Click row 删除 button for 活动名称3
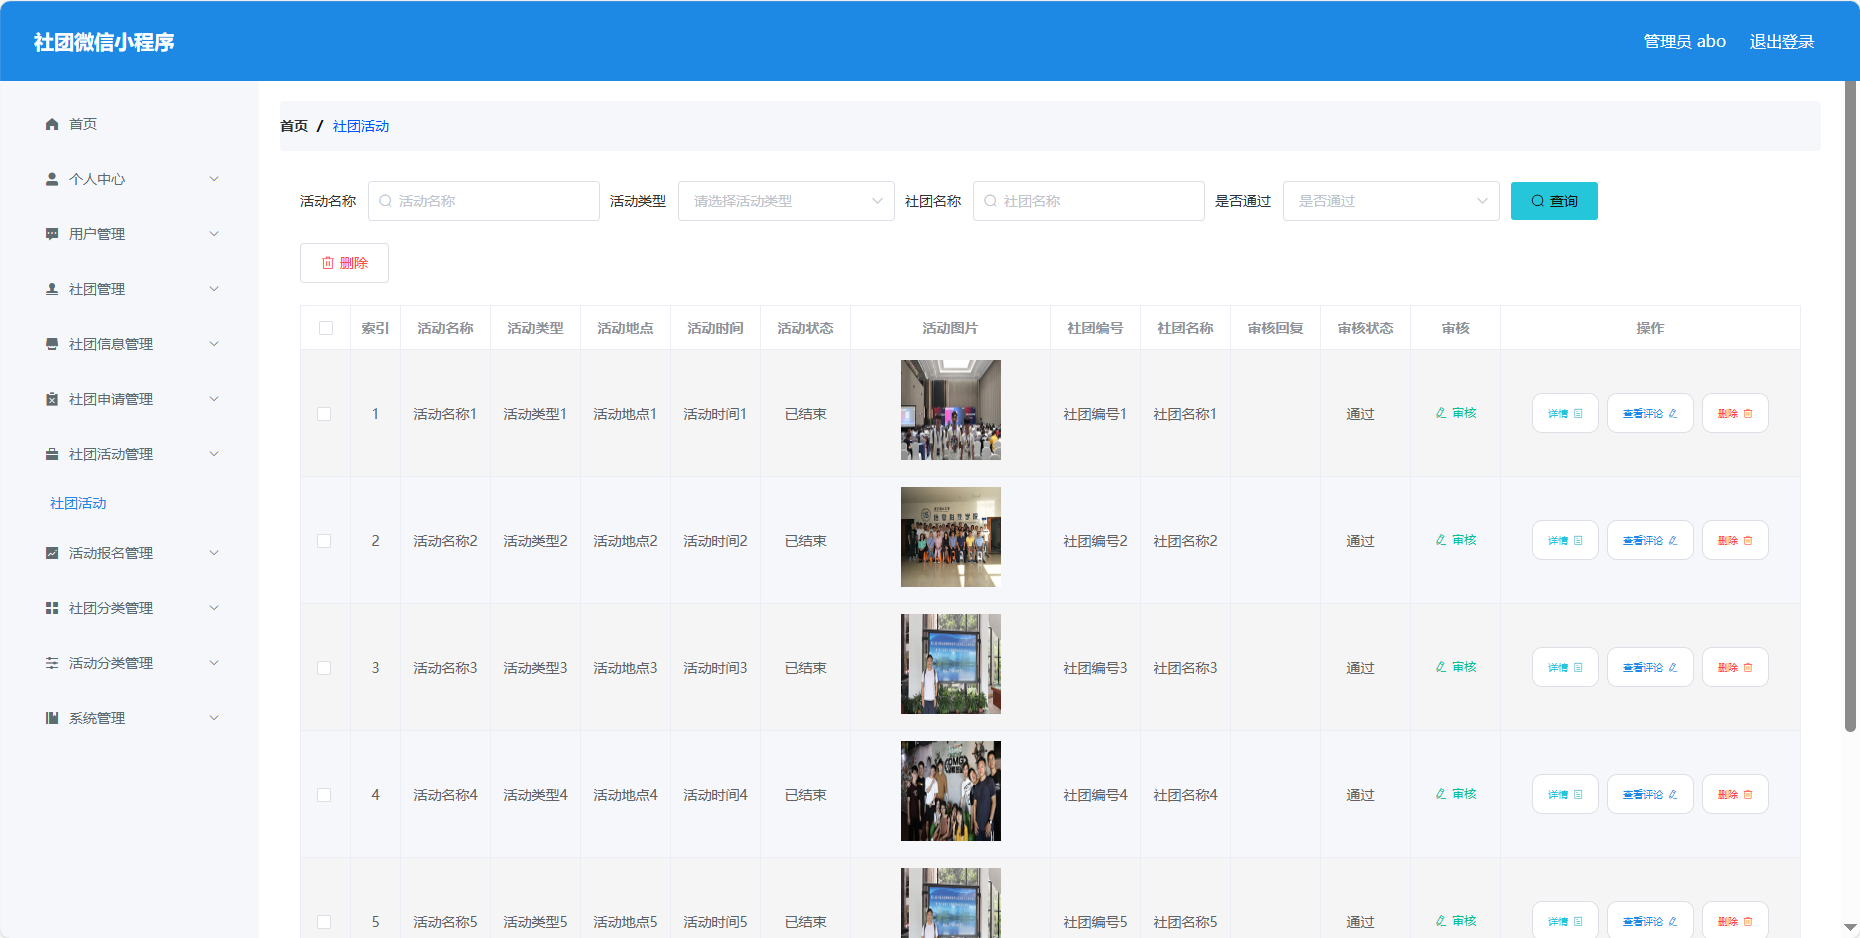The width and height of the screenshot is (1860, 938). coord(1735,667)
